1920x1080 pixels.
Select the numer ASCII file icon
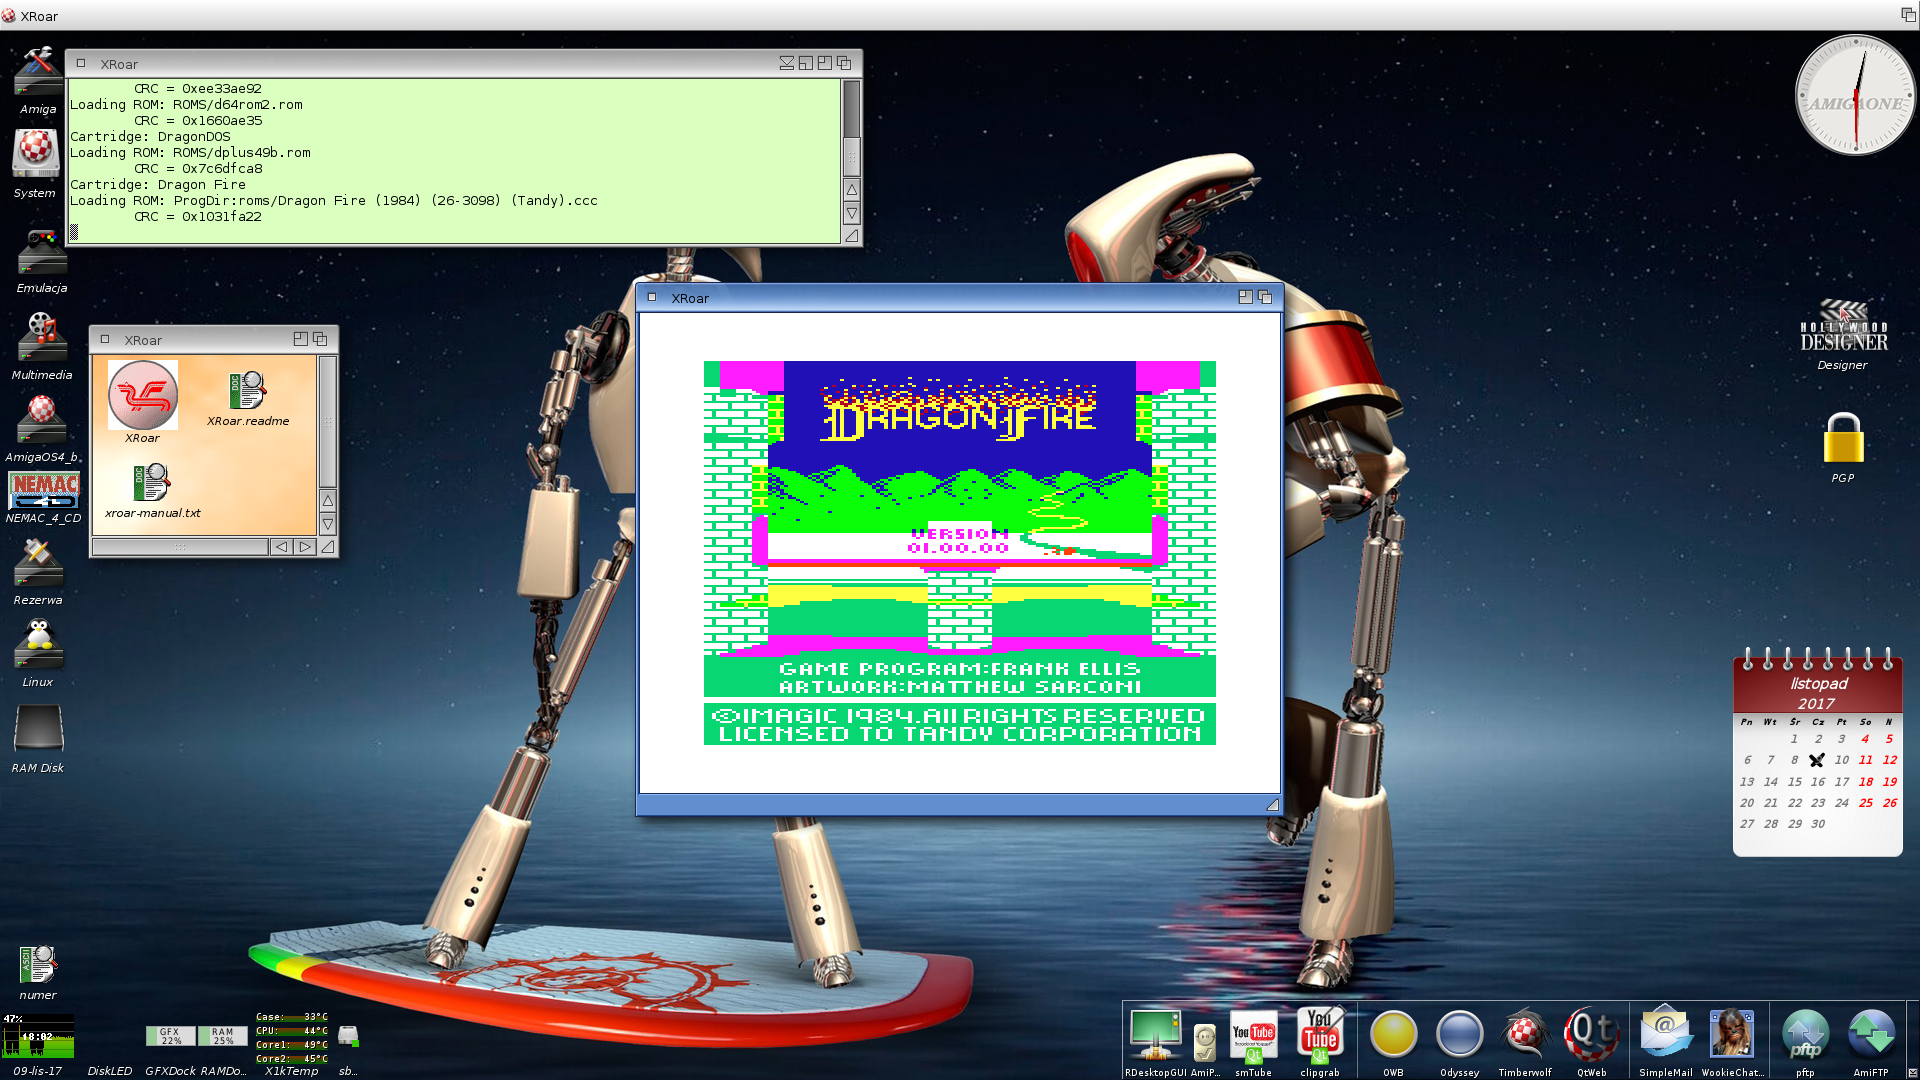[38, 965]
